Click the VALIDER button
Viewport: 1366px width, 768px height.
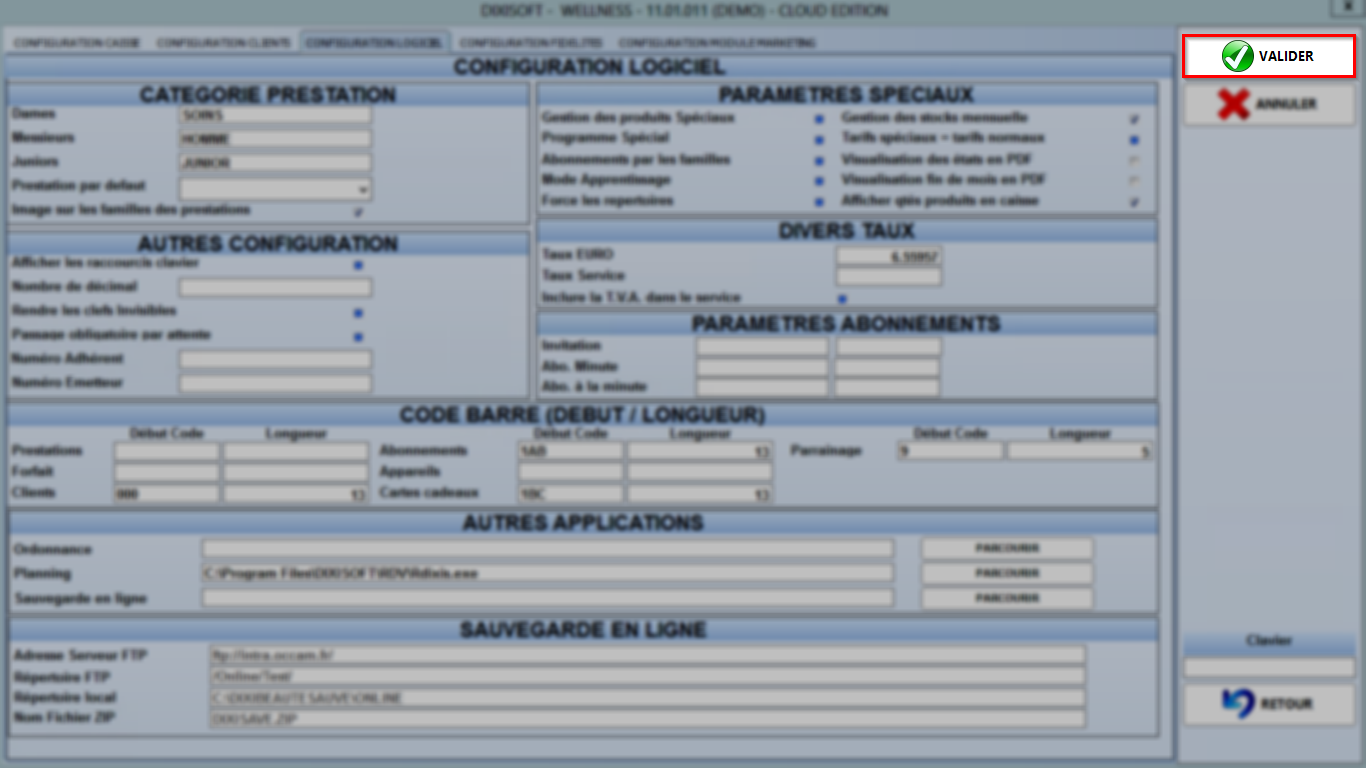(x=1269, y=56)
